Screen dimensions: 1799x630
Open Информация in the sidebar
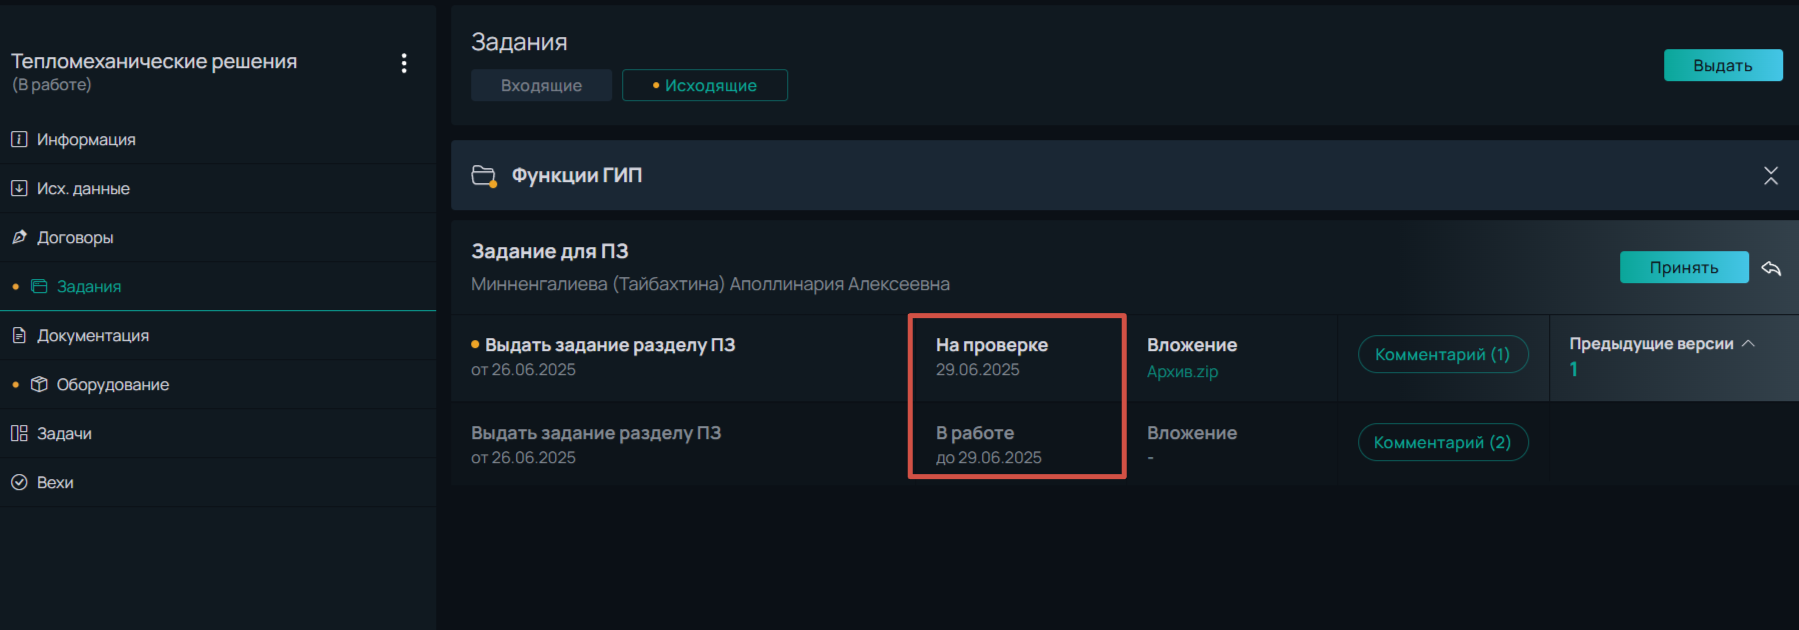click(x=218, y=139)
